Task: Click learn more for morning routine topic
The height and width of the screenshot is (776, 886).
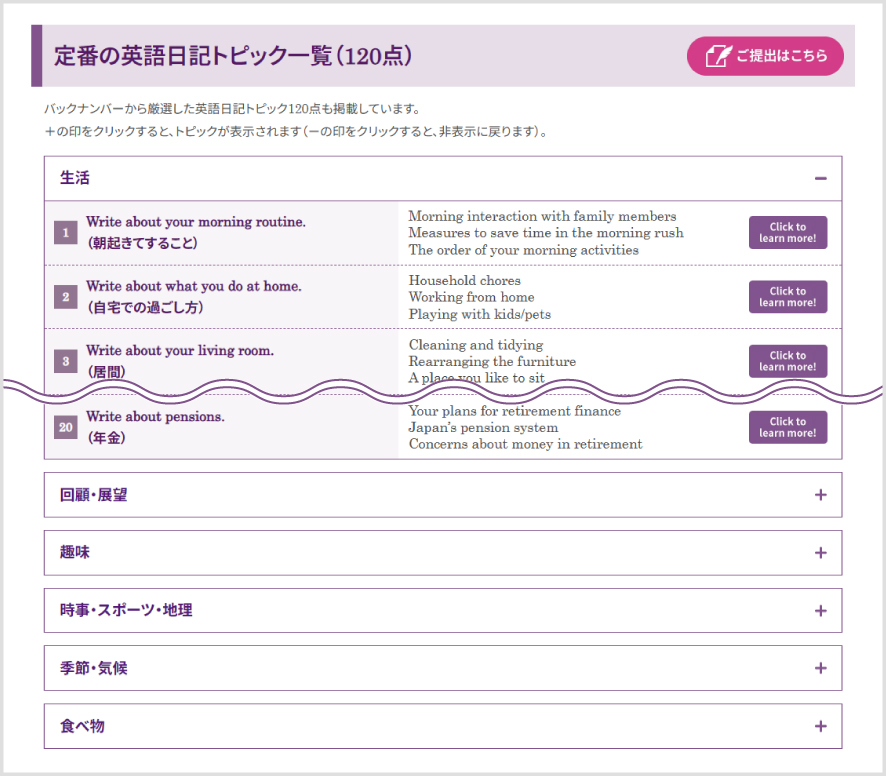Action: tap(787, 233)
